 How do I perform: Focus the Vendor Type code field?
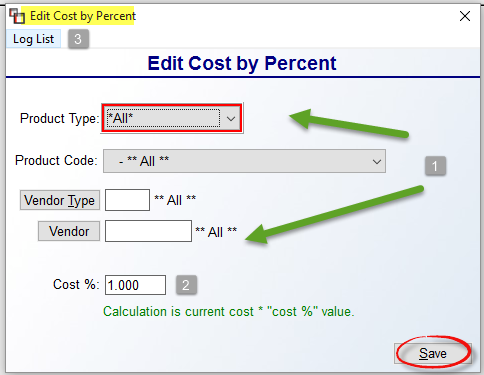click(127, 200)
